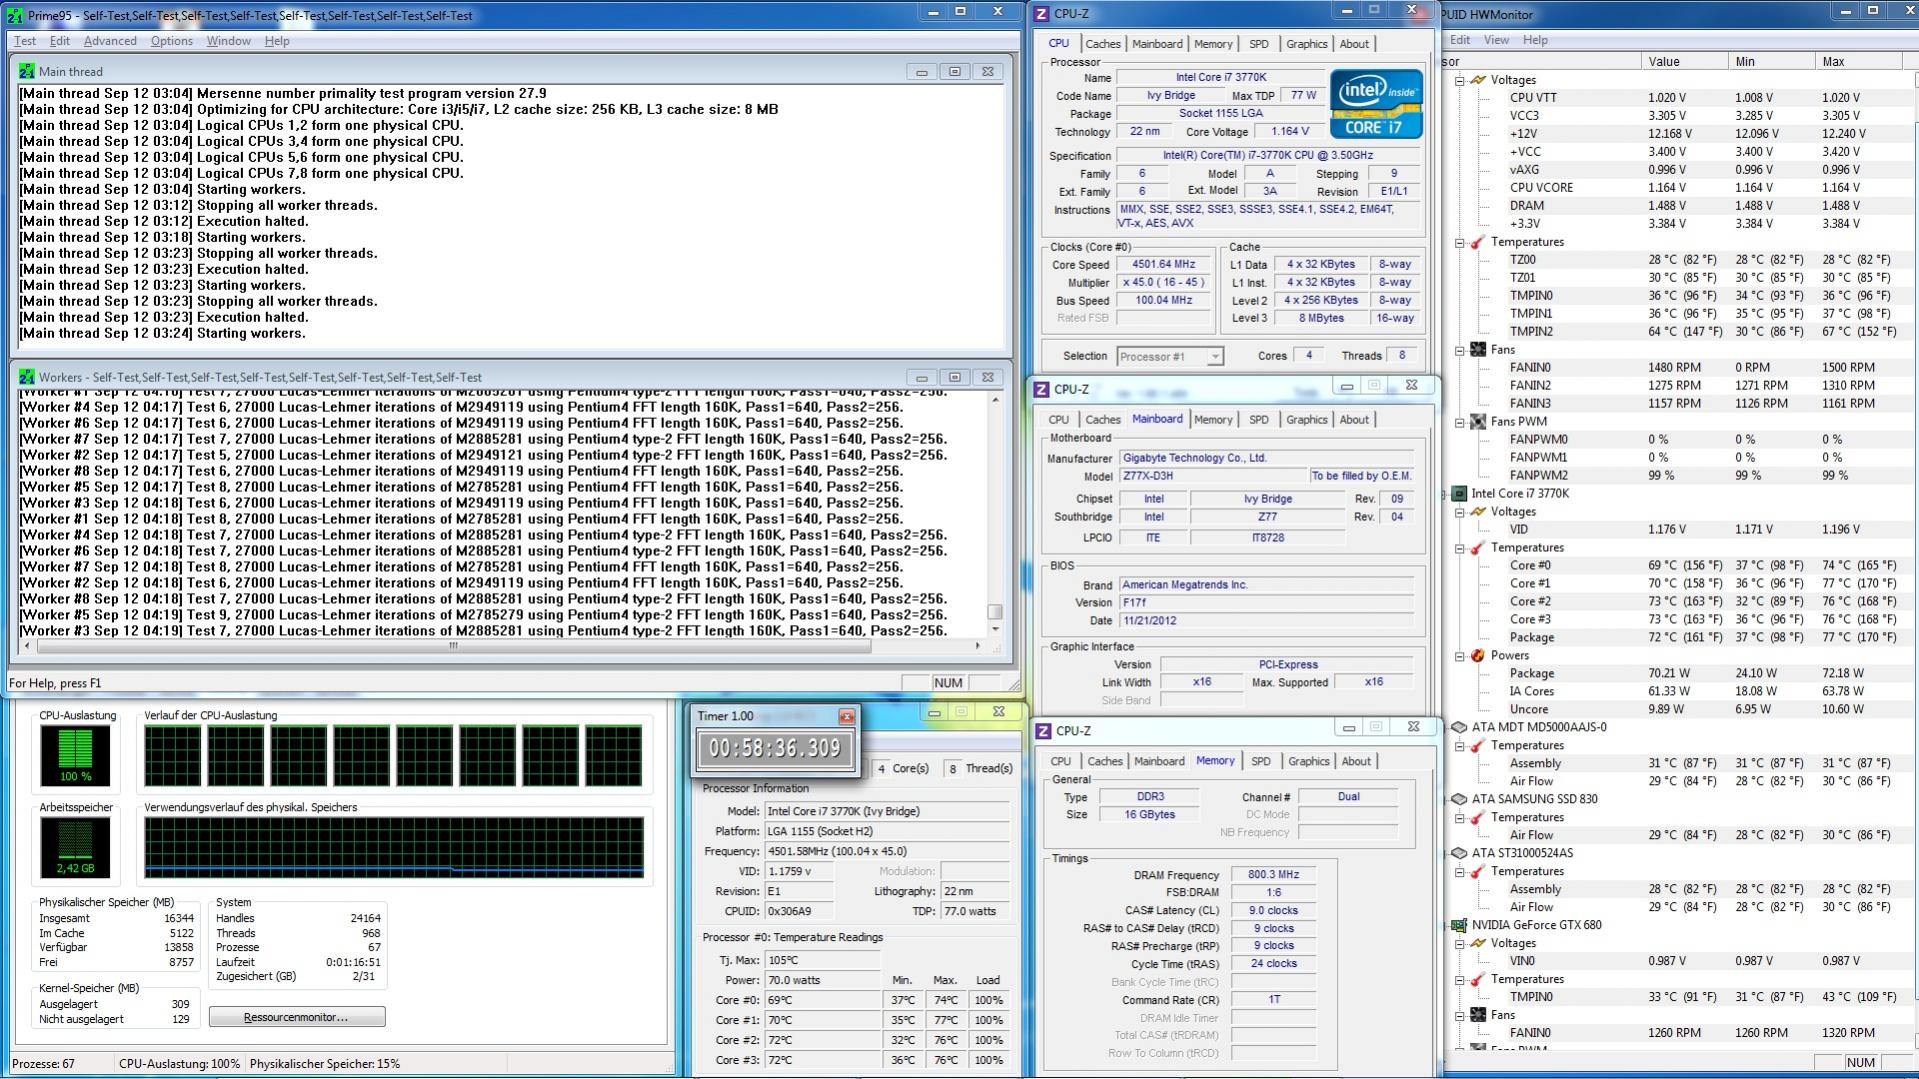Open the Options menu in Prime95

(x=172, y=41)
